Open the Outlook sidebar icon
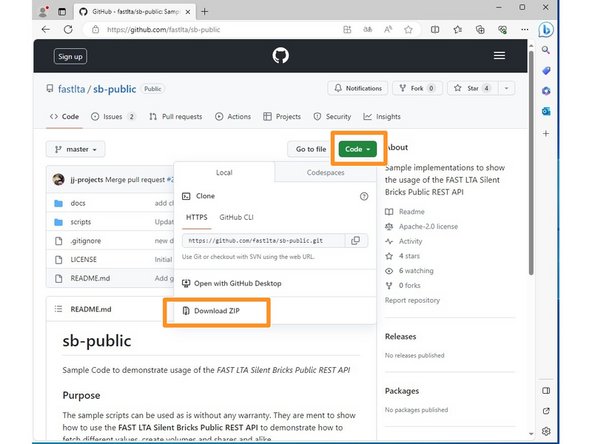Viewport: 592px width, 444px height. (x=546, y=111)
